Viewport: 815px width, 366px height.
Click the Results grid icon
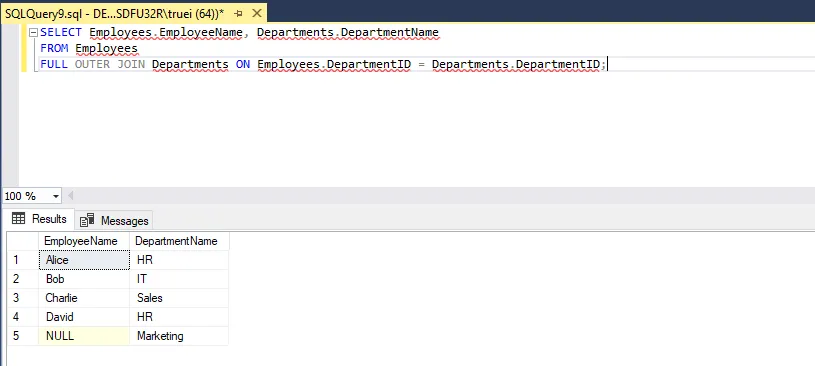pyautogui.click(x=18, y=218)
